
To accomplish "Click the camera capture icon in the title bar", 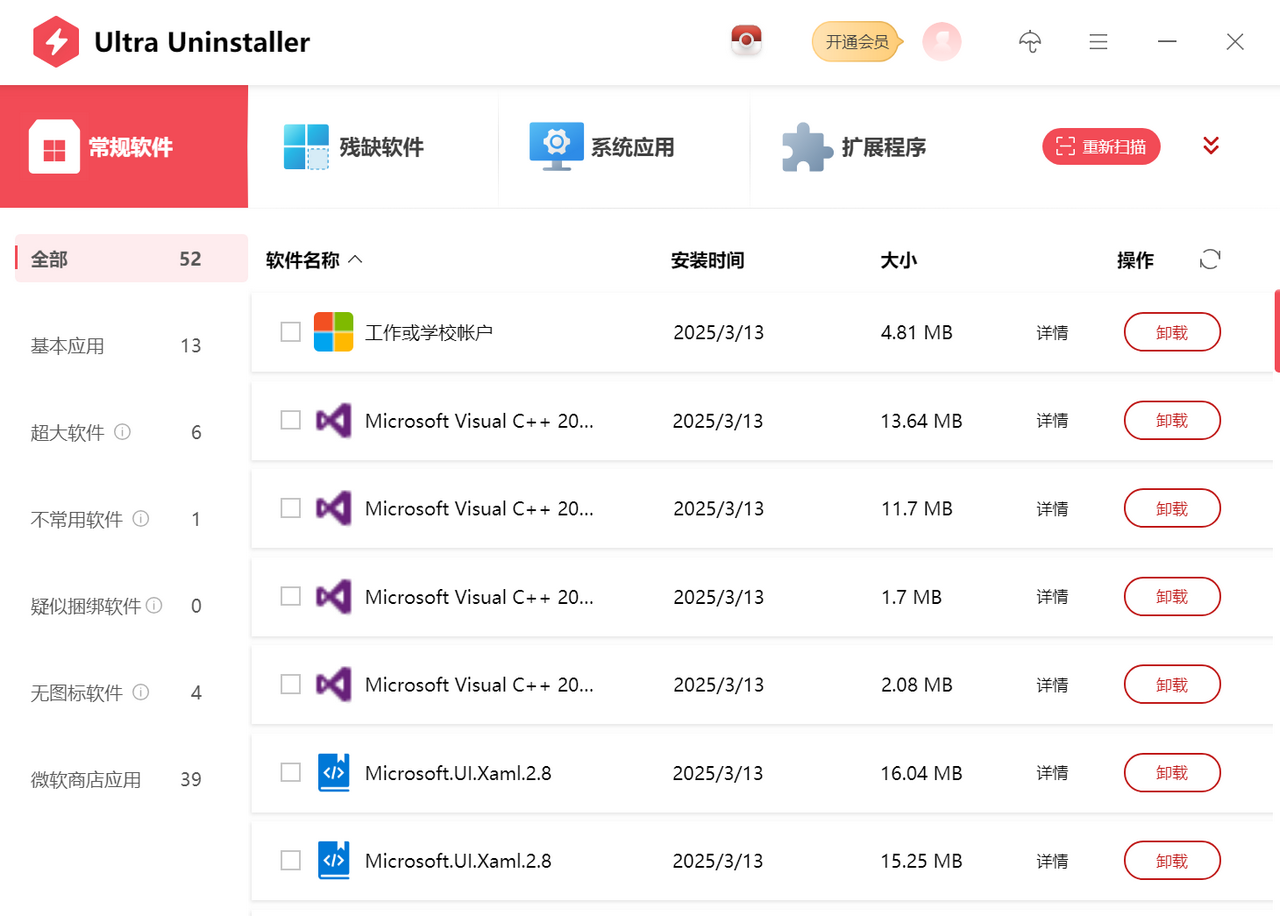I will tap(745, 41).
